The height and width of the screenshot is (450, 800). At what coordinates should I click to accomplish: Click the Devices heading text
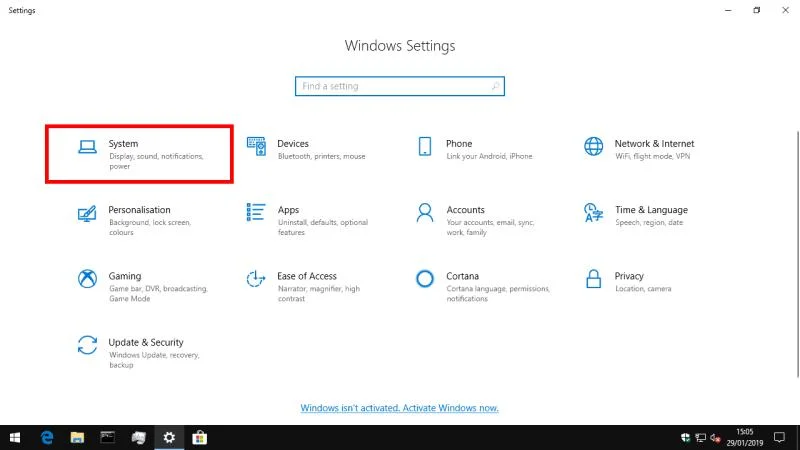point(292,144)
